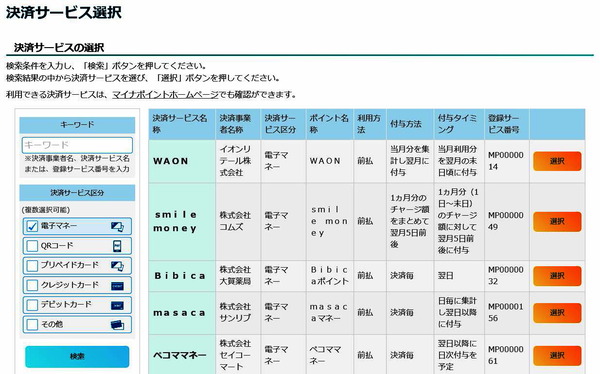Click registration number MP0000156
The image size is (600, 374).
[x=507, y=313]
